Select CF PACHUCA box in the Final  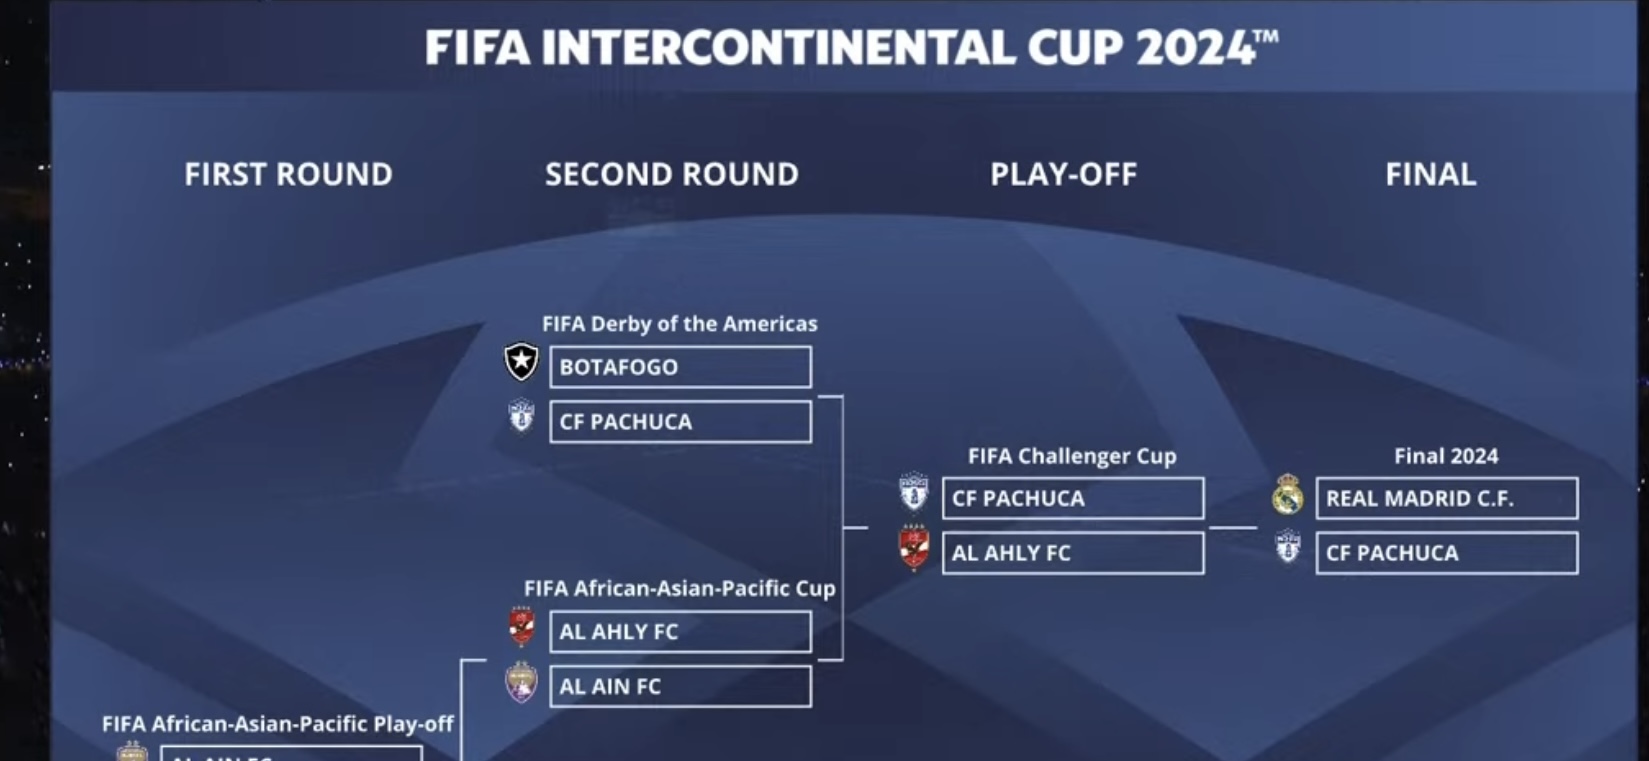point(1447,553)
